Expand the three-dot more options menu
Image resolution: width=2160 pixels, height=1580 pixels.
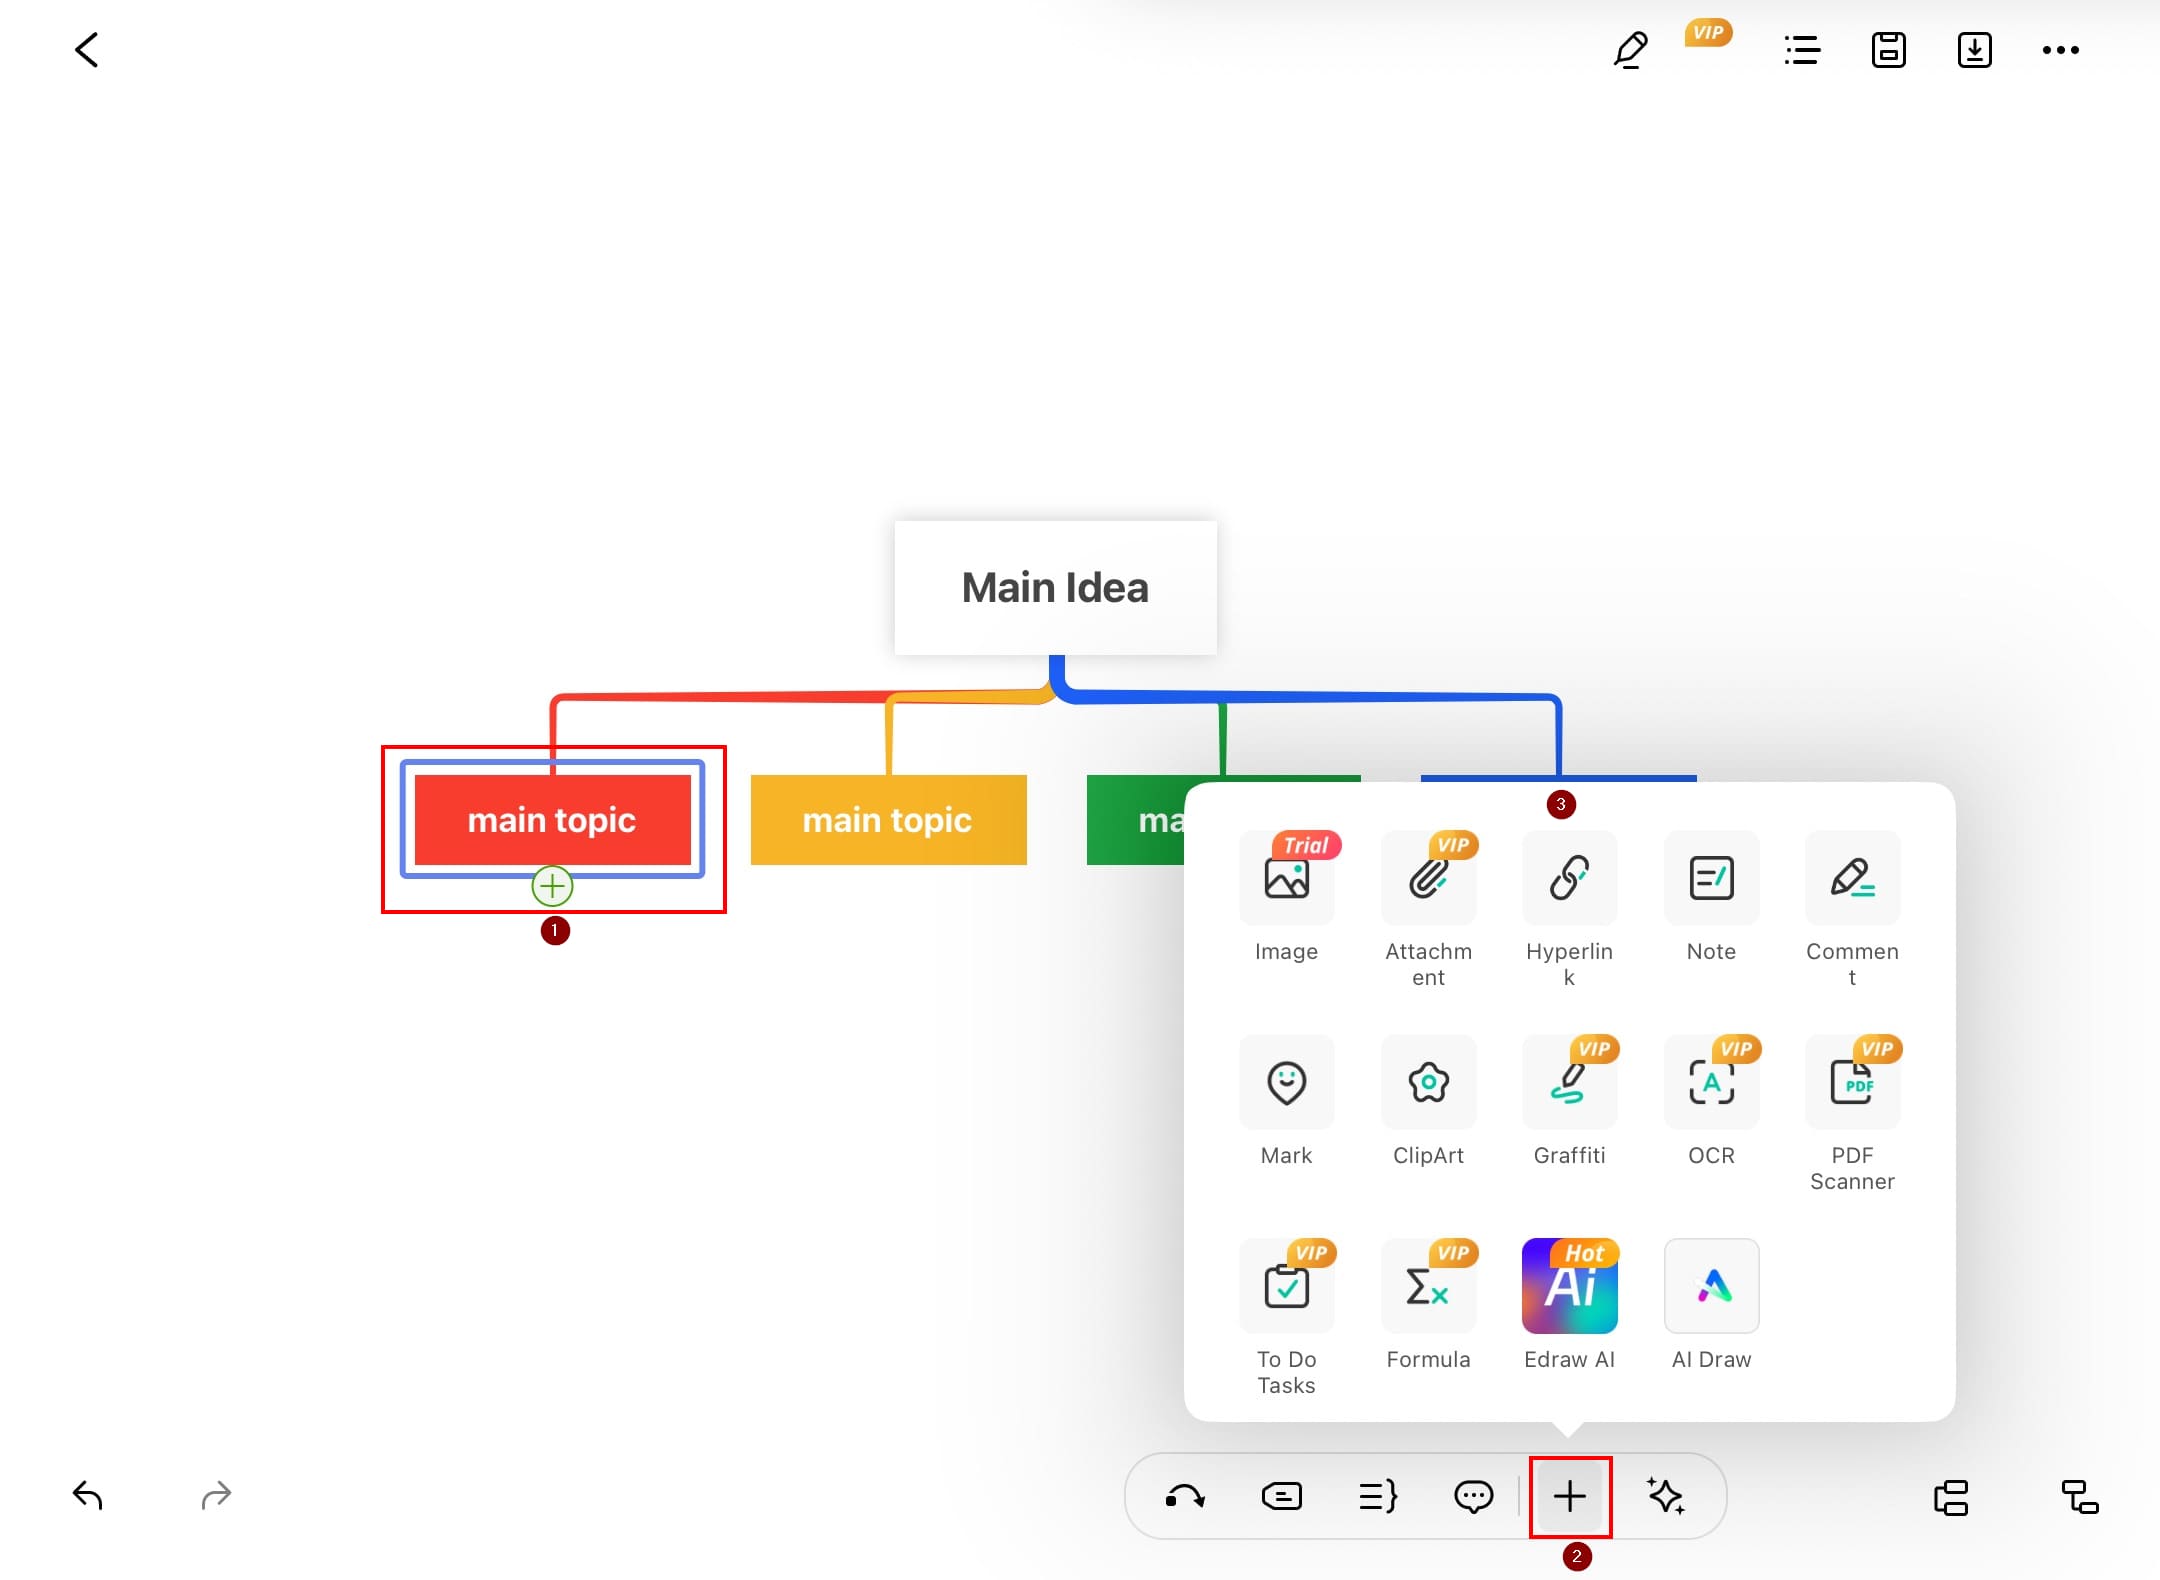click(x=2060, y=50)
